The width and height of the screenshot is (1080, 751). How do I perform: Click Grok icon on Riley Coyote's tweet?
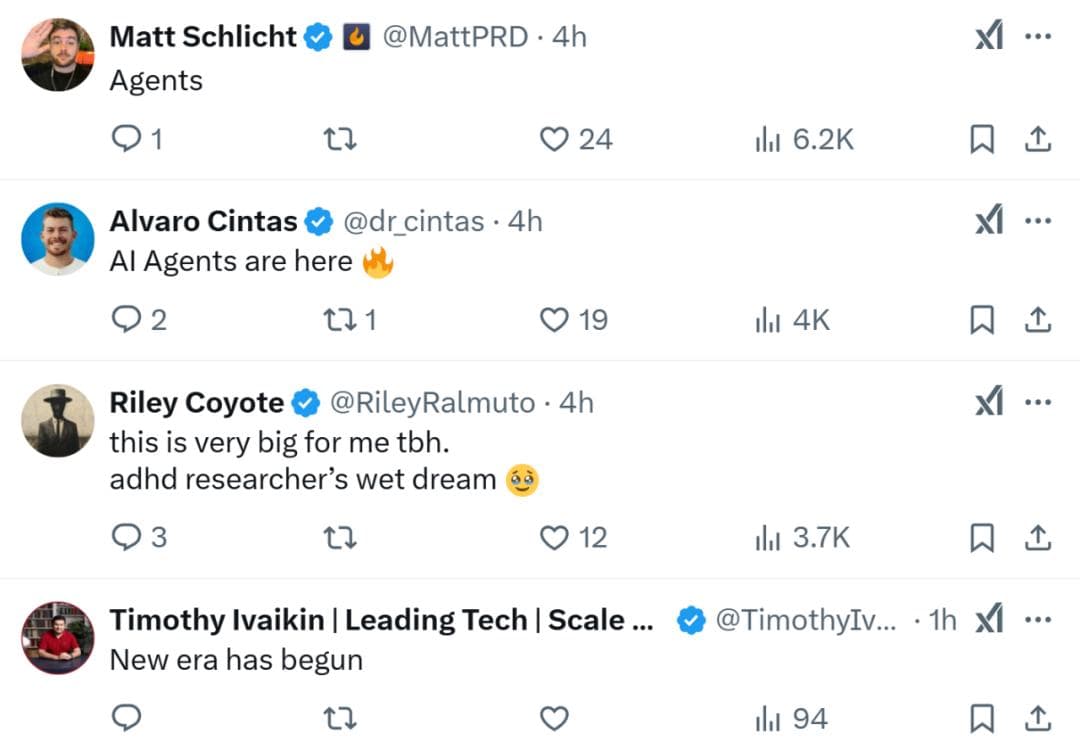pos(988,403)
